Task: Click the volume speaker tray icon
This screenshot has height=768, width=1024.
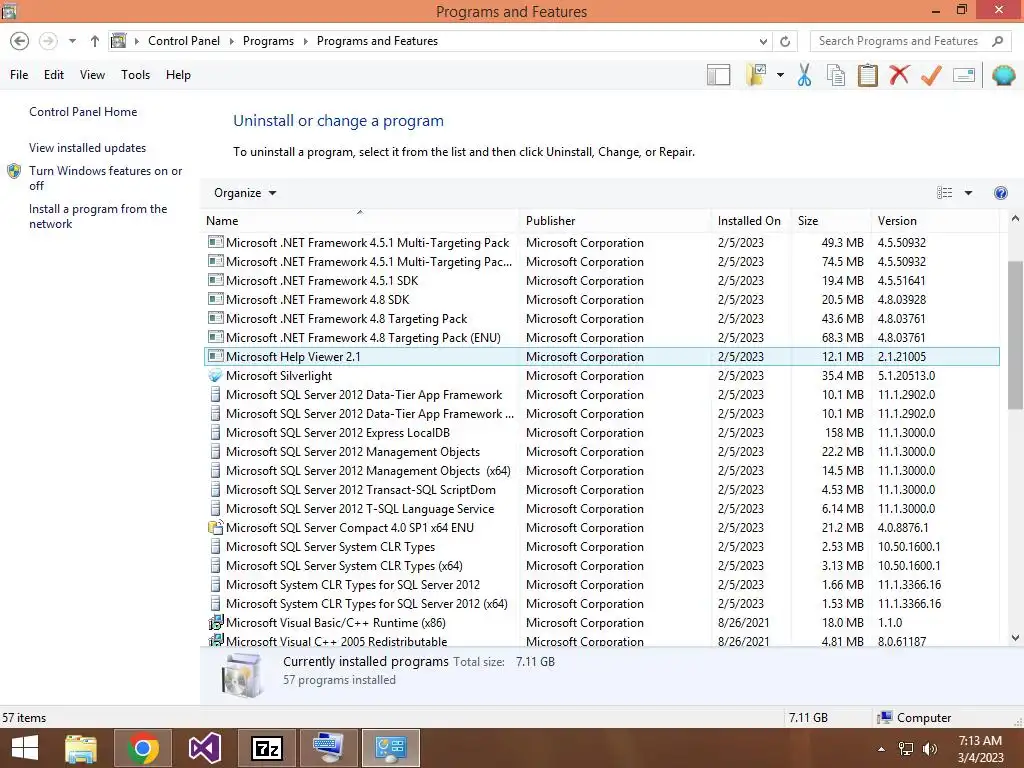Action: click(929, 749)
